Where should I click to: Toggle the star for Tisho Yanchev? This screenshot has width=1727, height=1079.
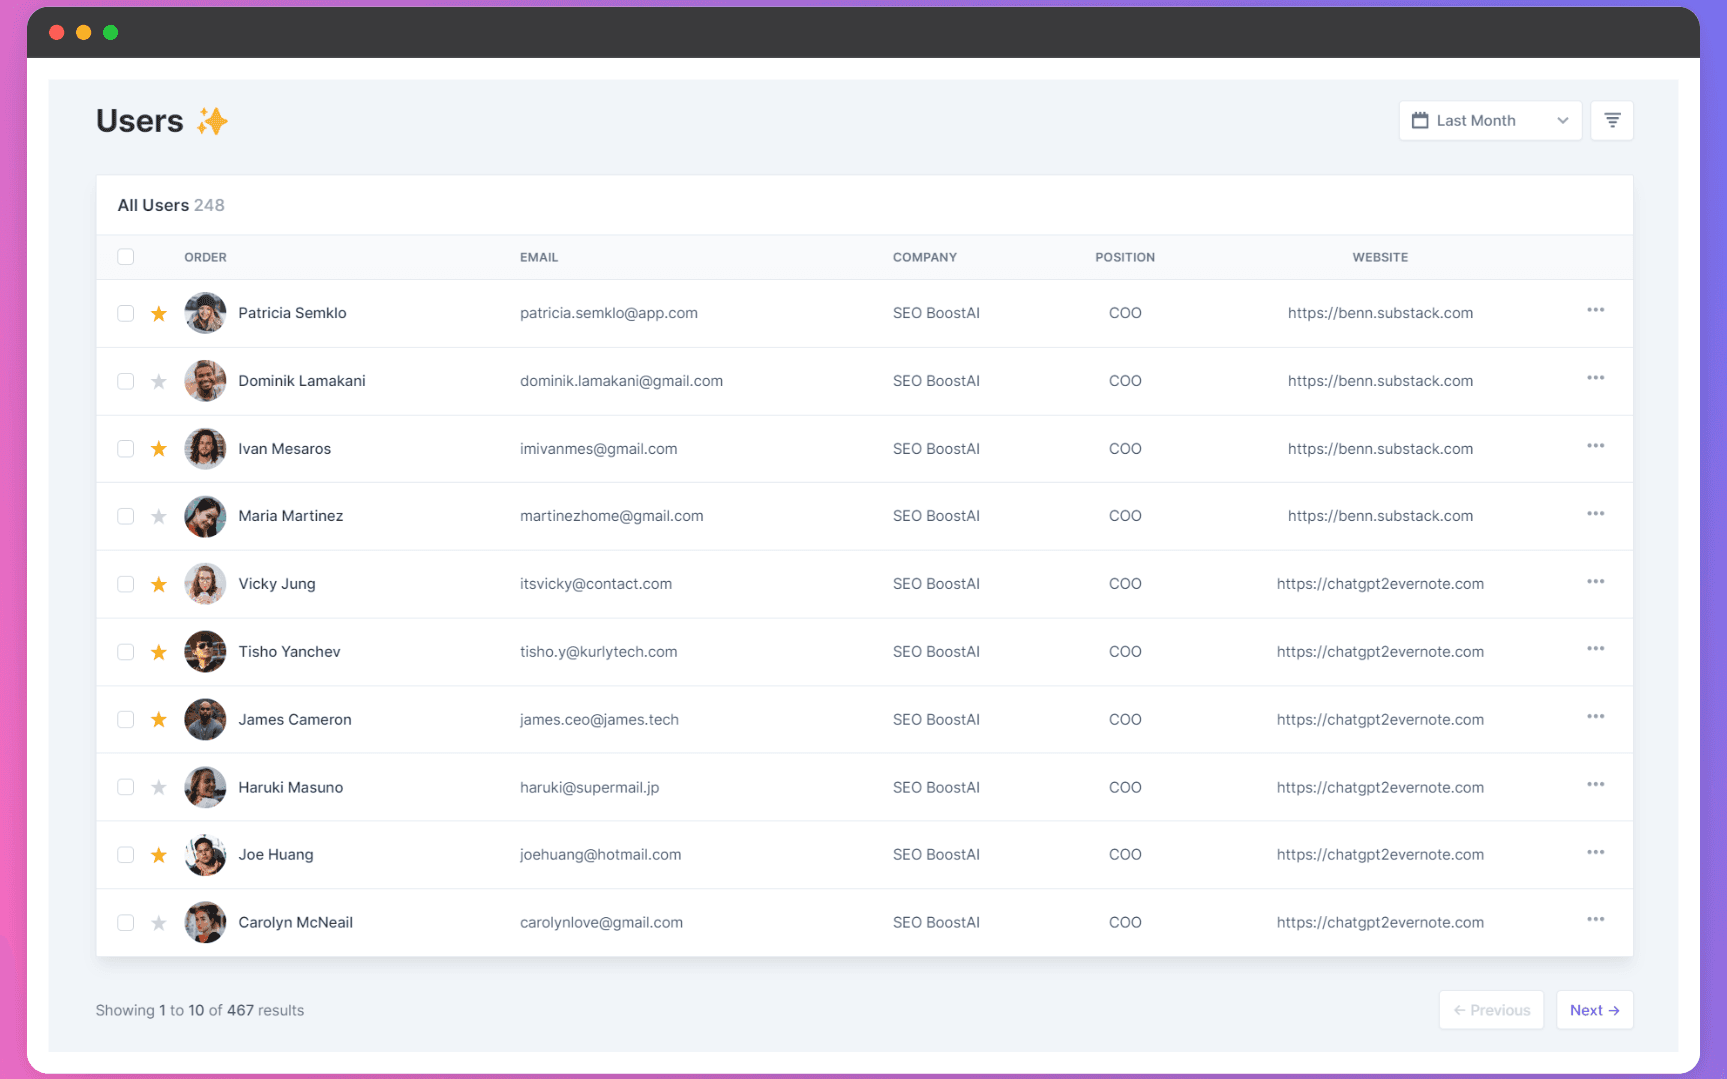[158, 652]
